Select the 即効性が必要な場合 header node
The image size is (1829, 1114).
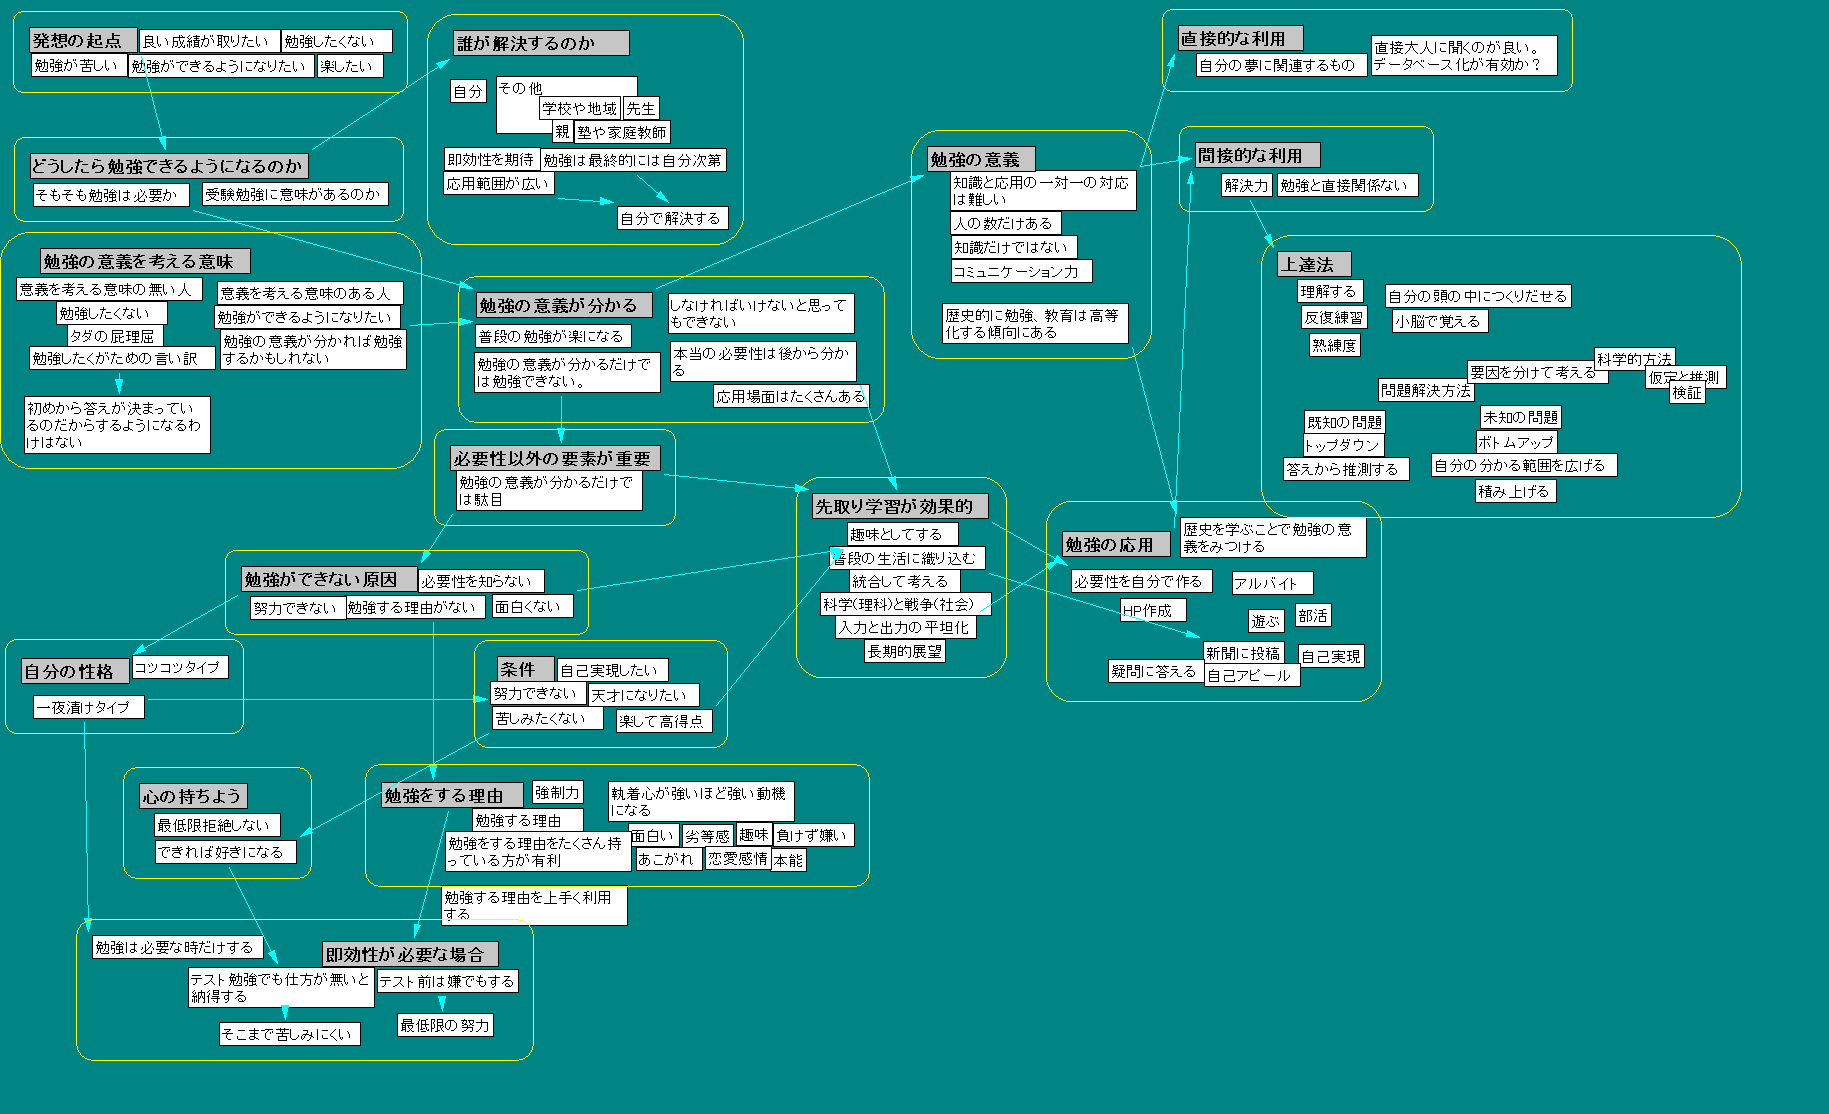pos(409,954)
